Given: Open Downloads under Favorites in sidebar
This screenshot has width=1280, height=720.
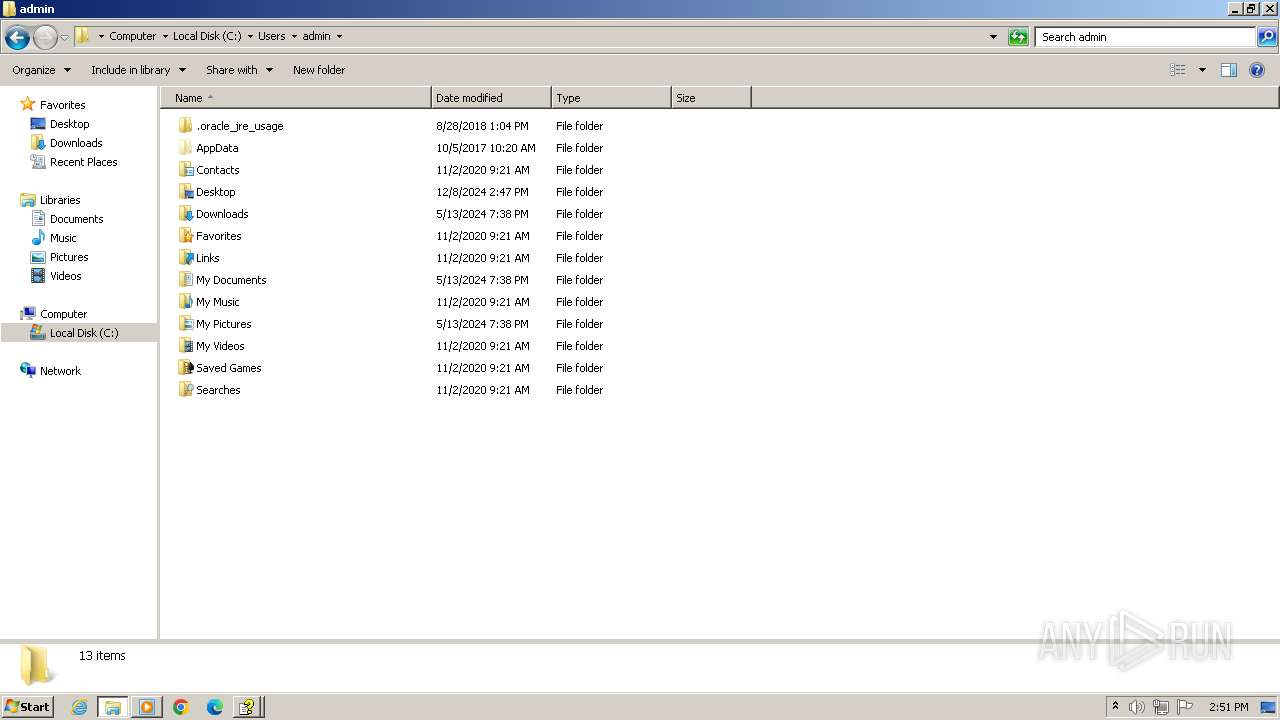Looking at the screenshot, I should [x=76, y=143].
